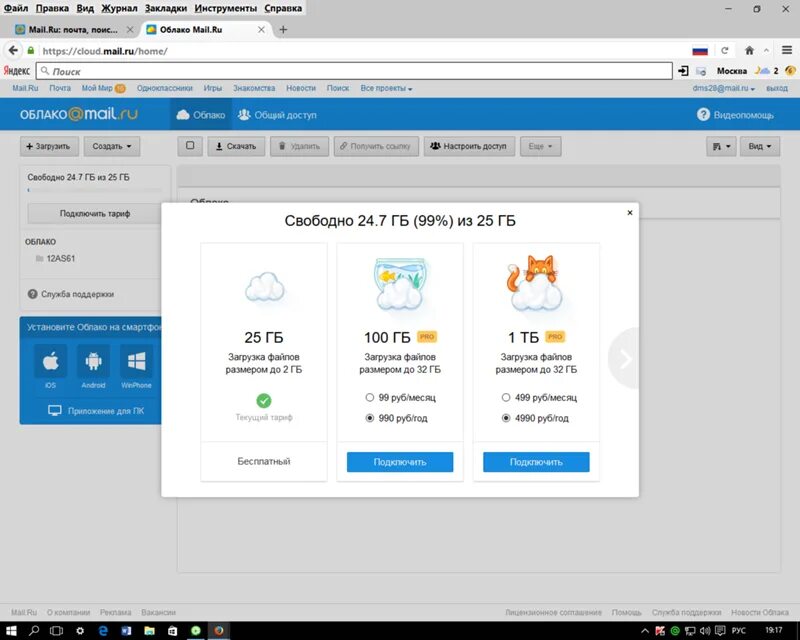Click the Yandex Поиск search field
Screen dimensions: 800x640
click(x=354, y=71)
